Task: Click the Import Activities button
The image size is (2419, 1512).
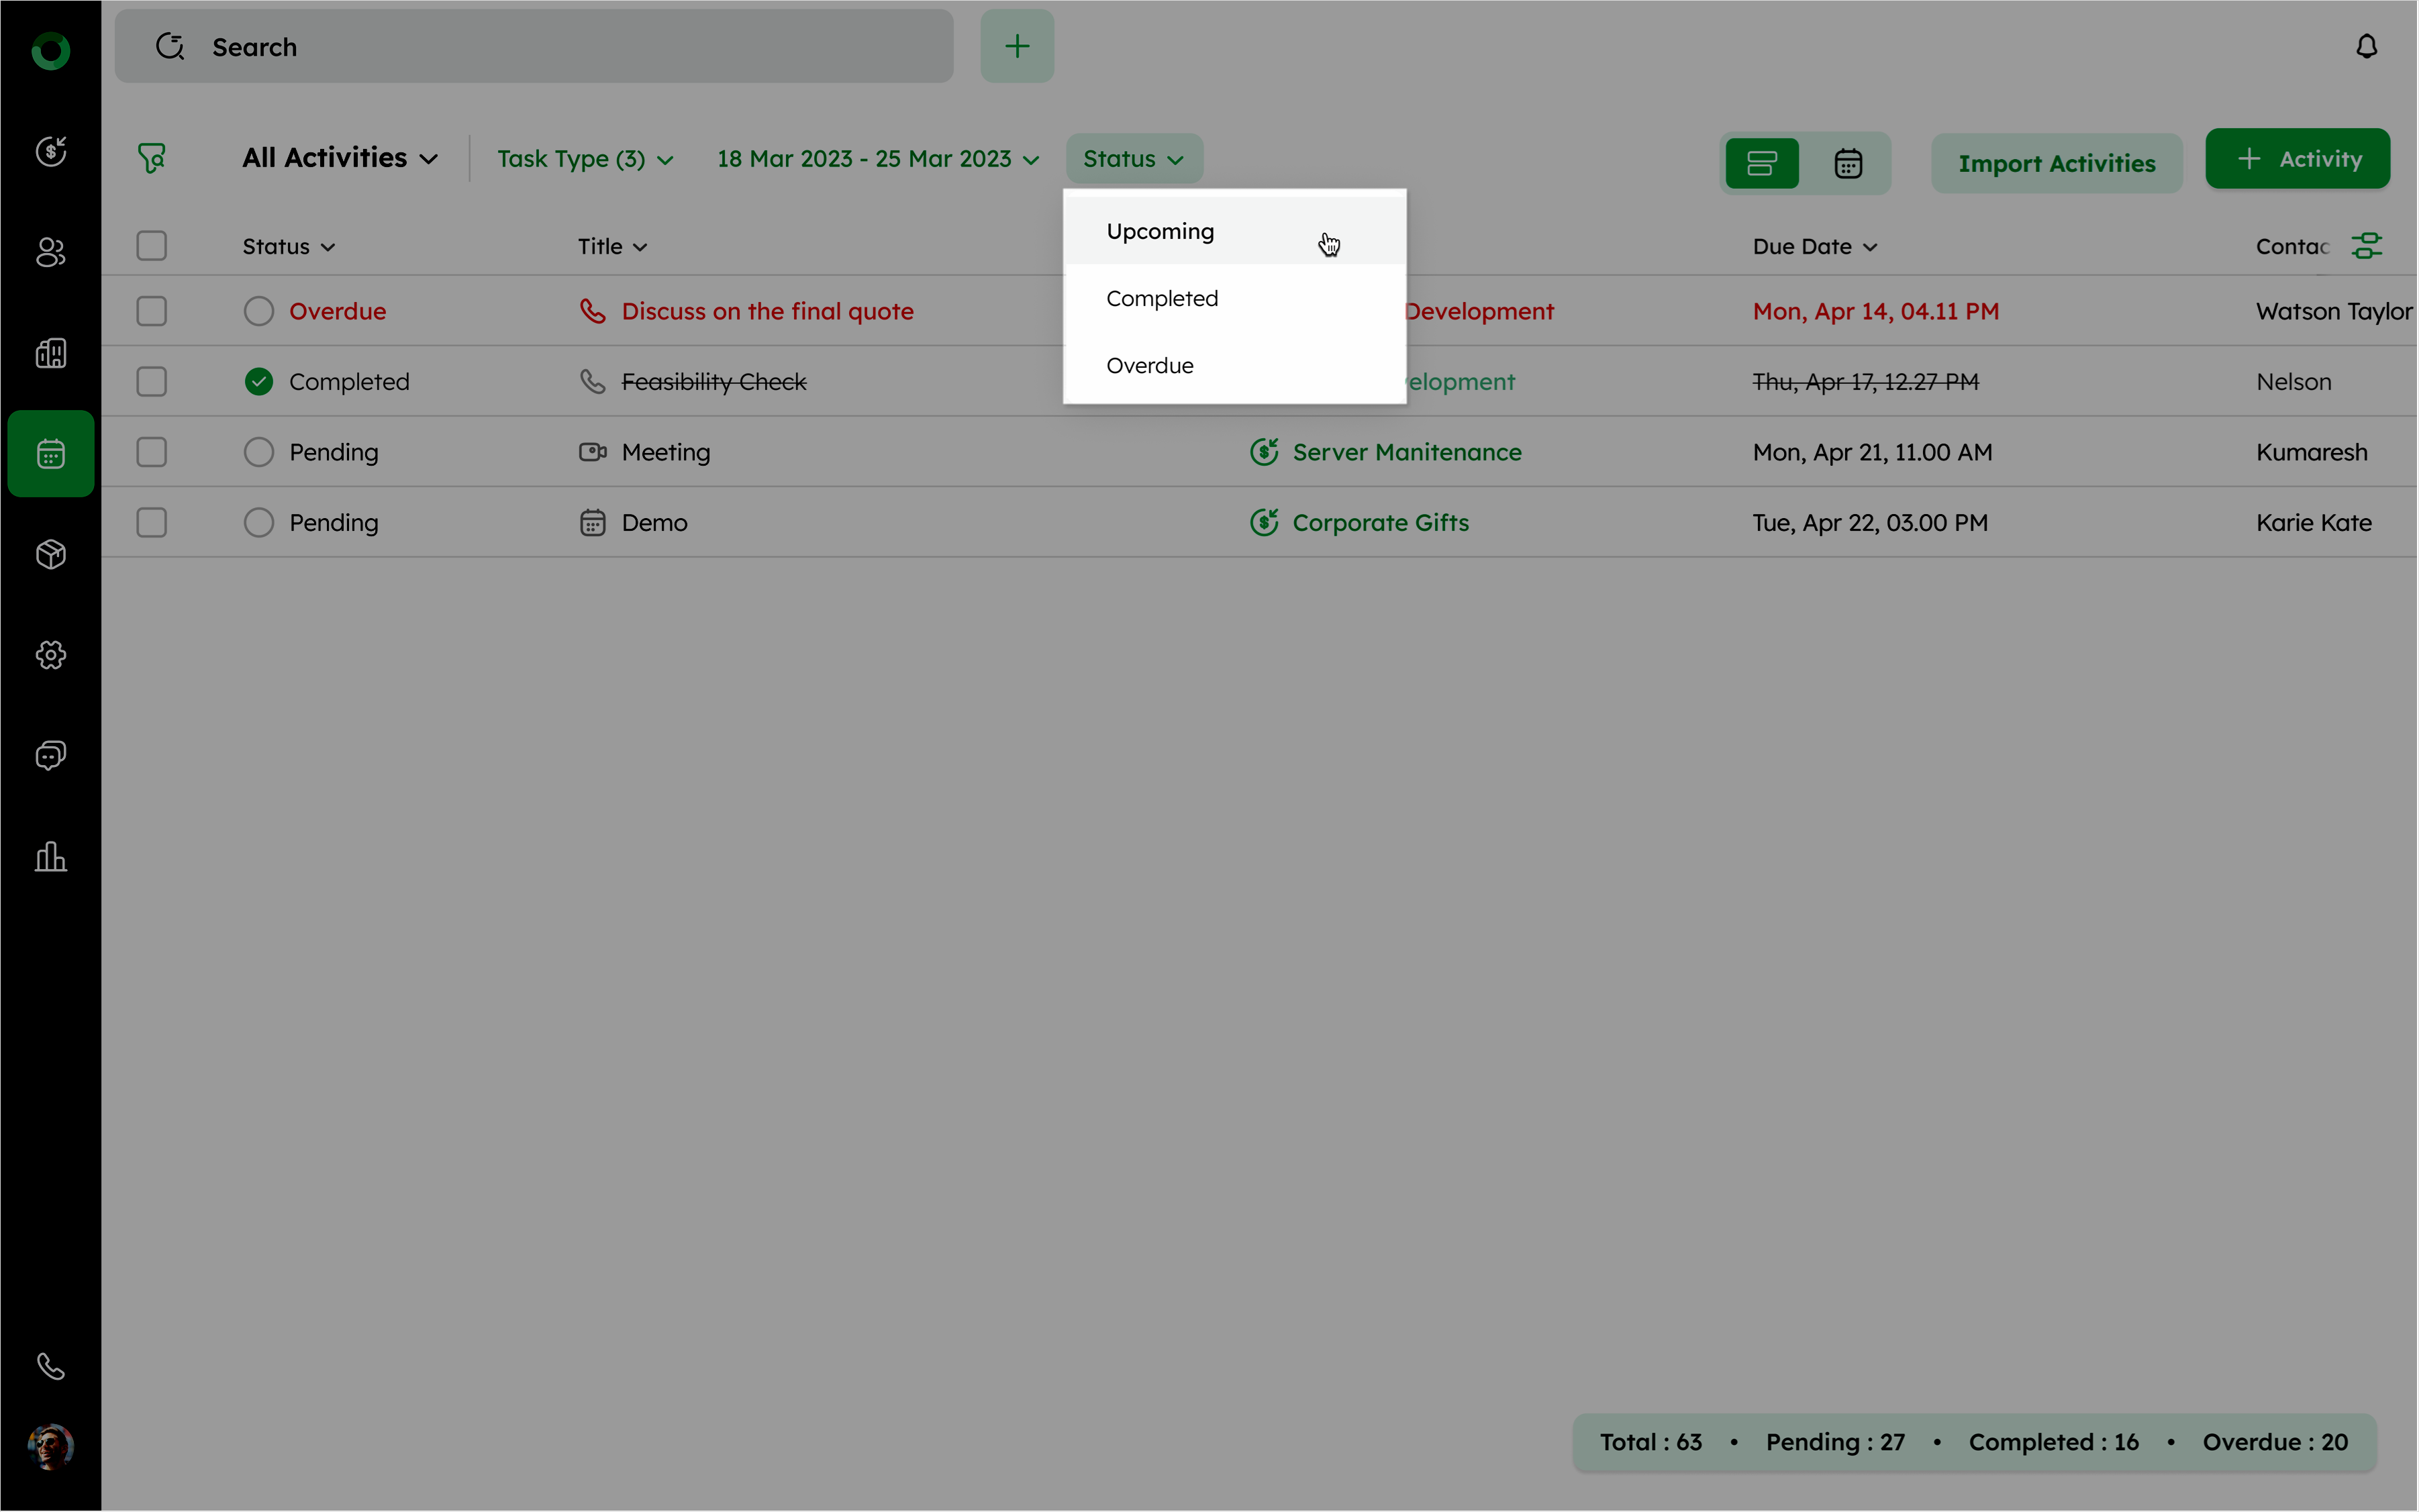Action: (2056, 163)
